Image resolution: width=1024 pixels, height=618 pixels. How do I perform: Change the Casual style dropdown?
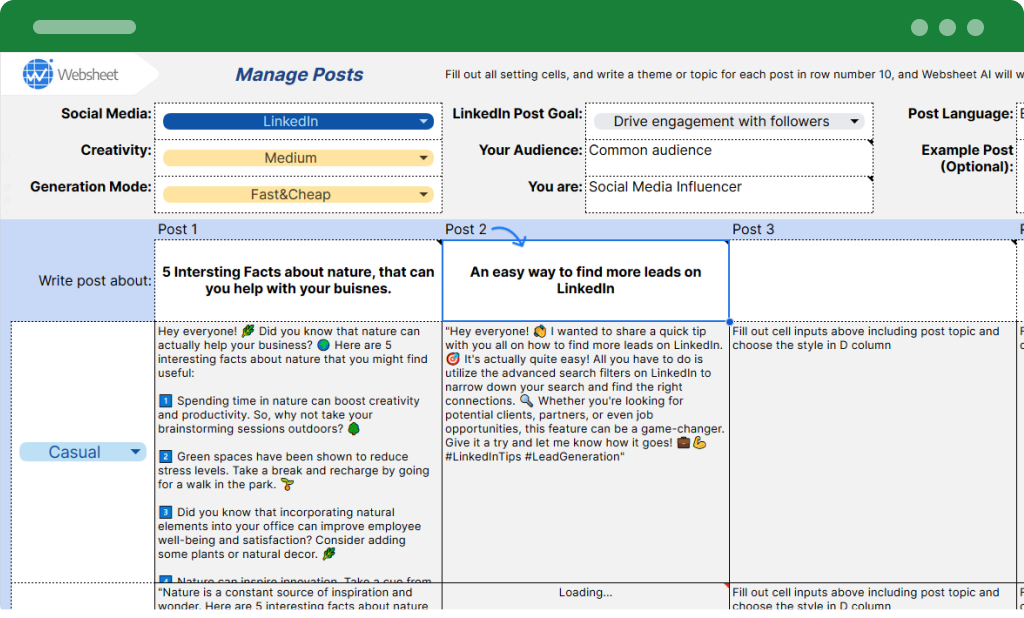[x=83, y=452]
